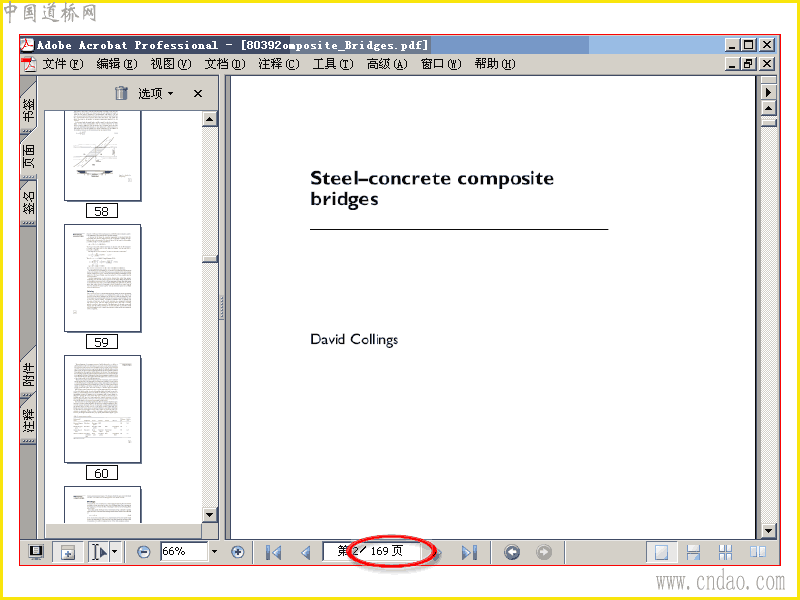The image size is (800, 600).
Task: Click the 66% zoom input field
Action: click(x=184, y=552)
